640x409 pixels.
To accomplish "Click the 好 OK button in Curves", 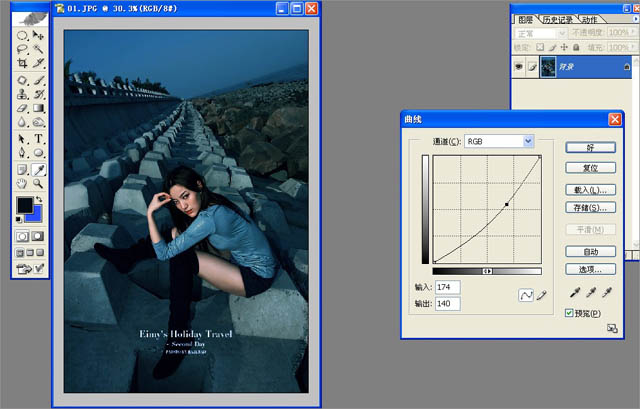I will [x=590, y=147].
